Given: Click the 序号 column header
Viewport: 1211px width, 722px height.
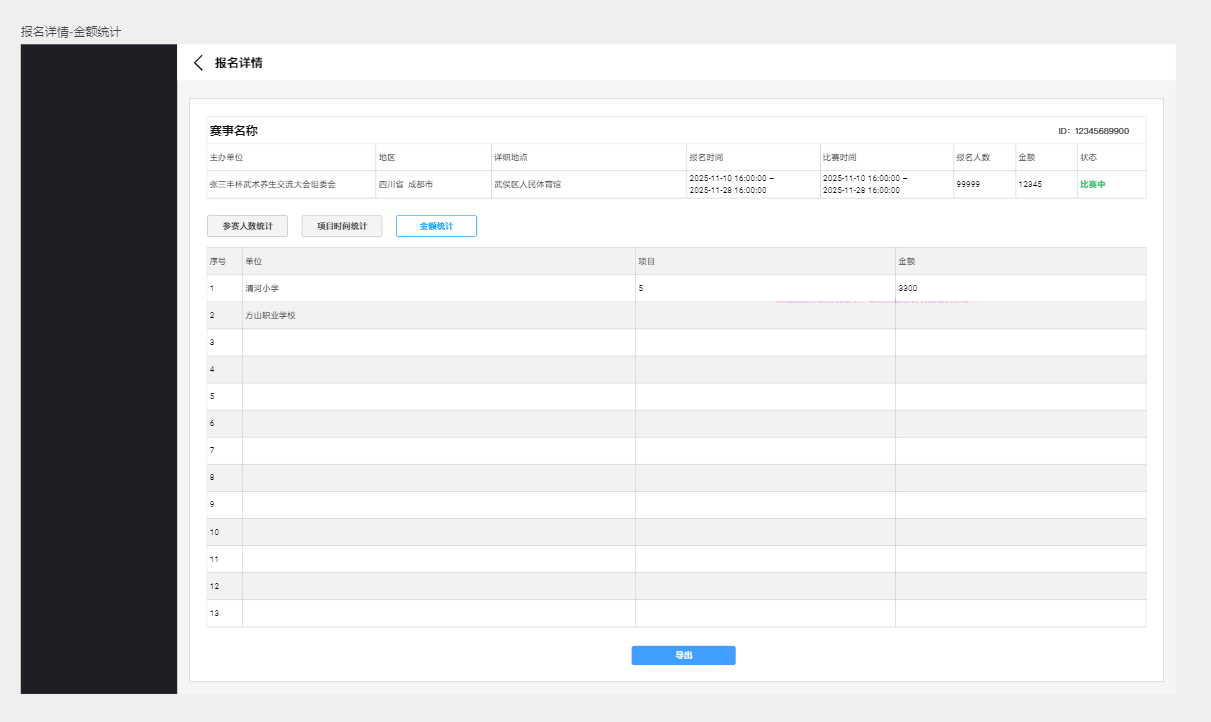Looking at the screenshot, I should click(x=217, y=261).
